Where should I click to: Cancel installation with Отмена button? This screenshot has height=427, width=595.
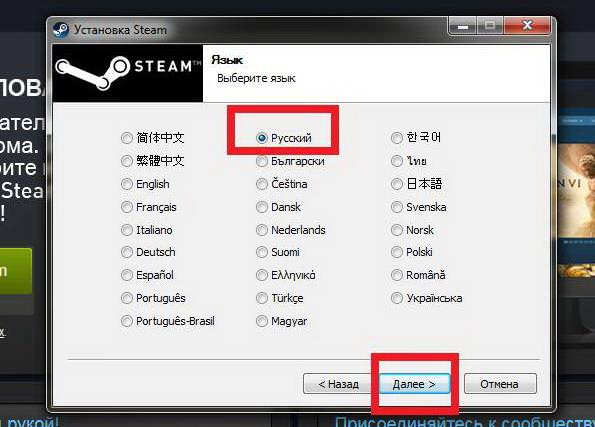point(500,384)
